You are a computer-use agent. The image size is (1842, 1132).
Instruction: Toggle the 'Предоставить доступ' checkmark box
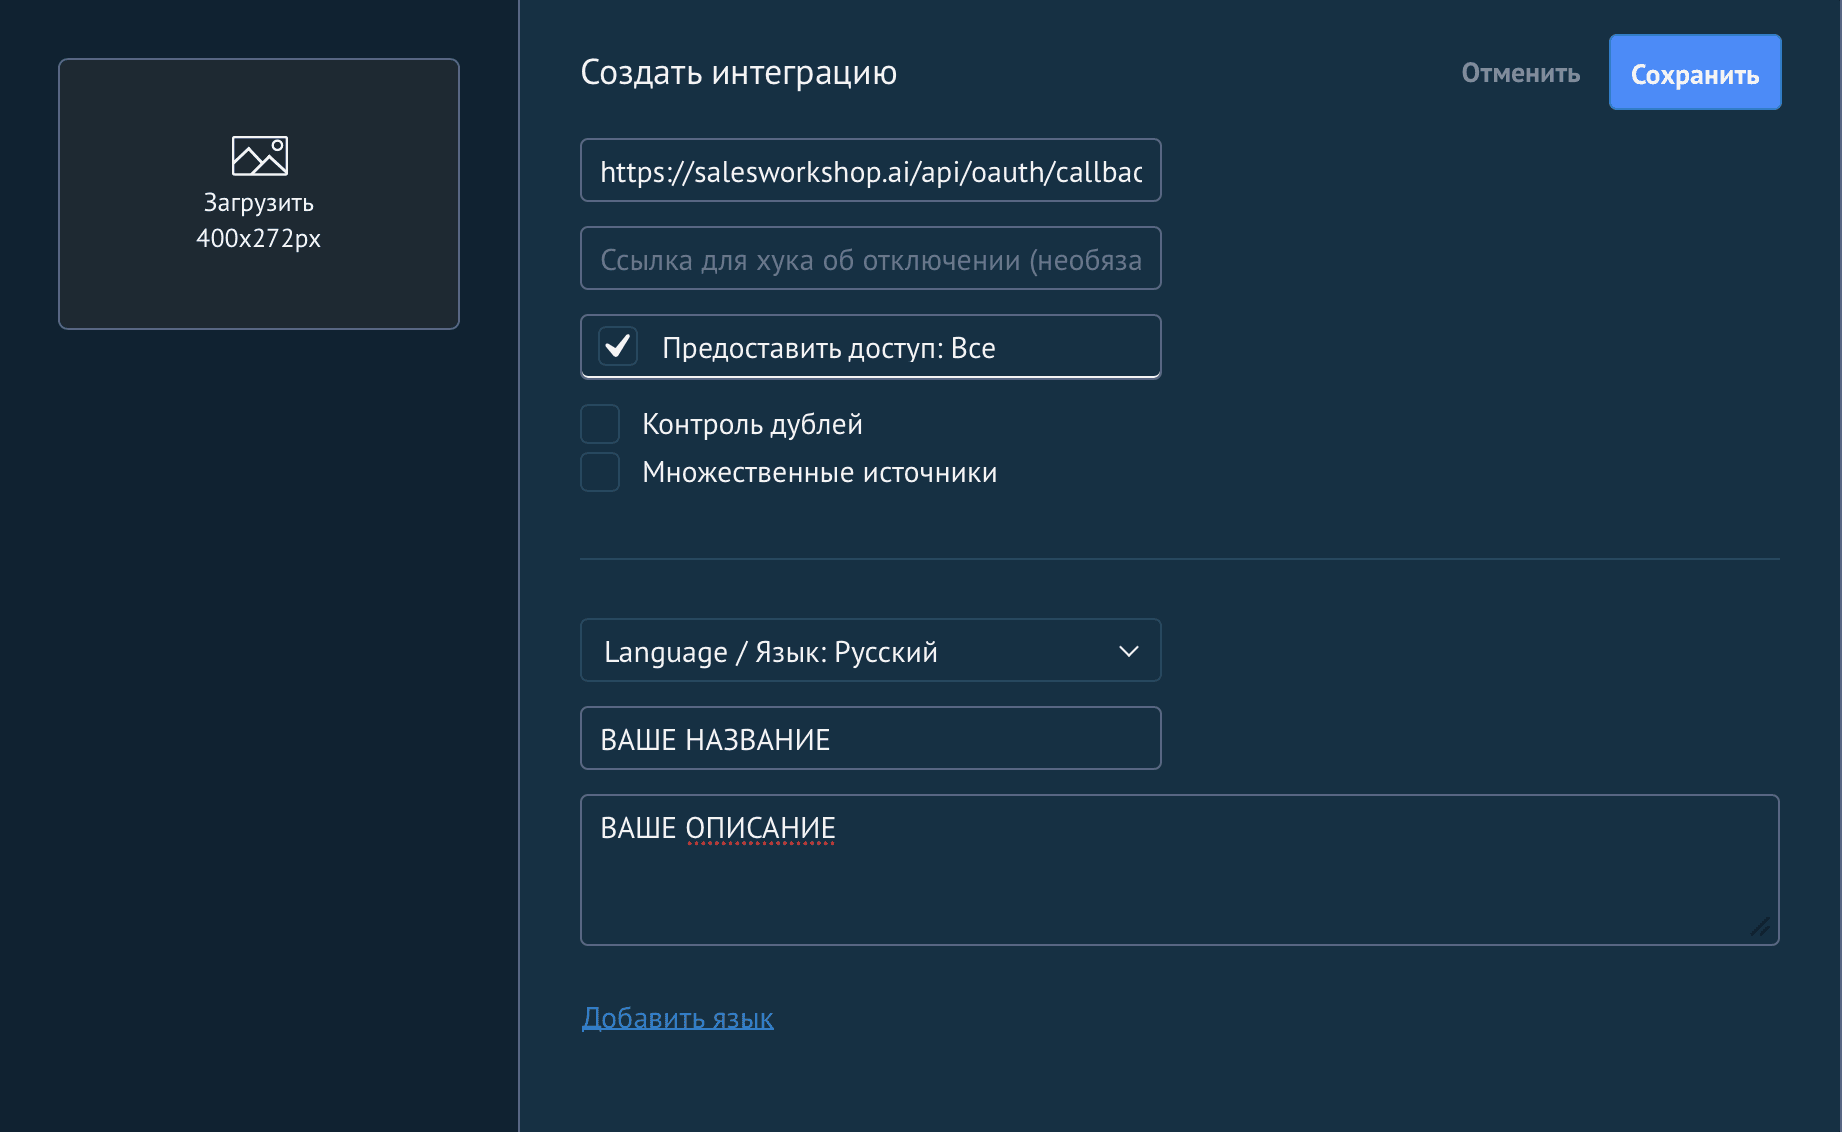tap(618, 347)
